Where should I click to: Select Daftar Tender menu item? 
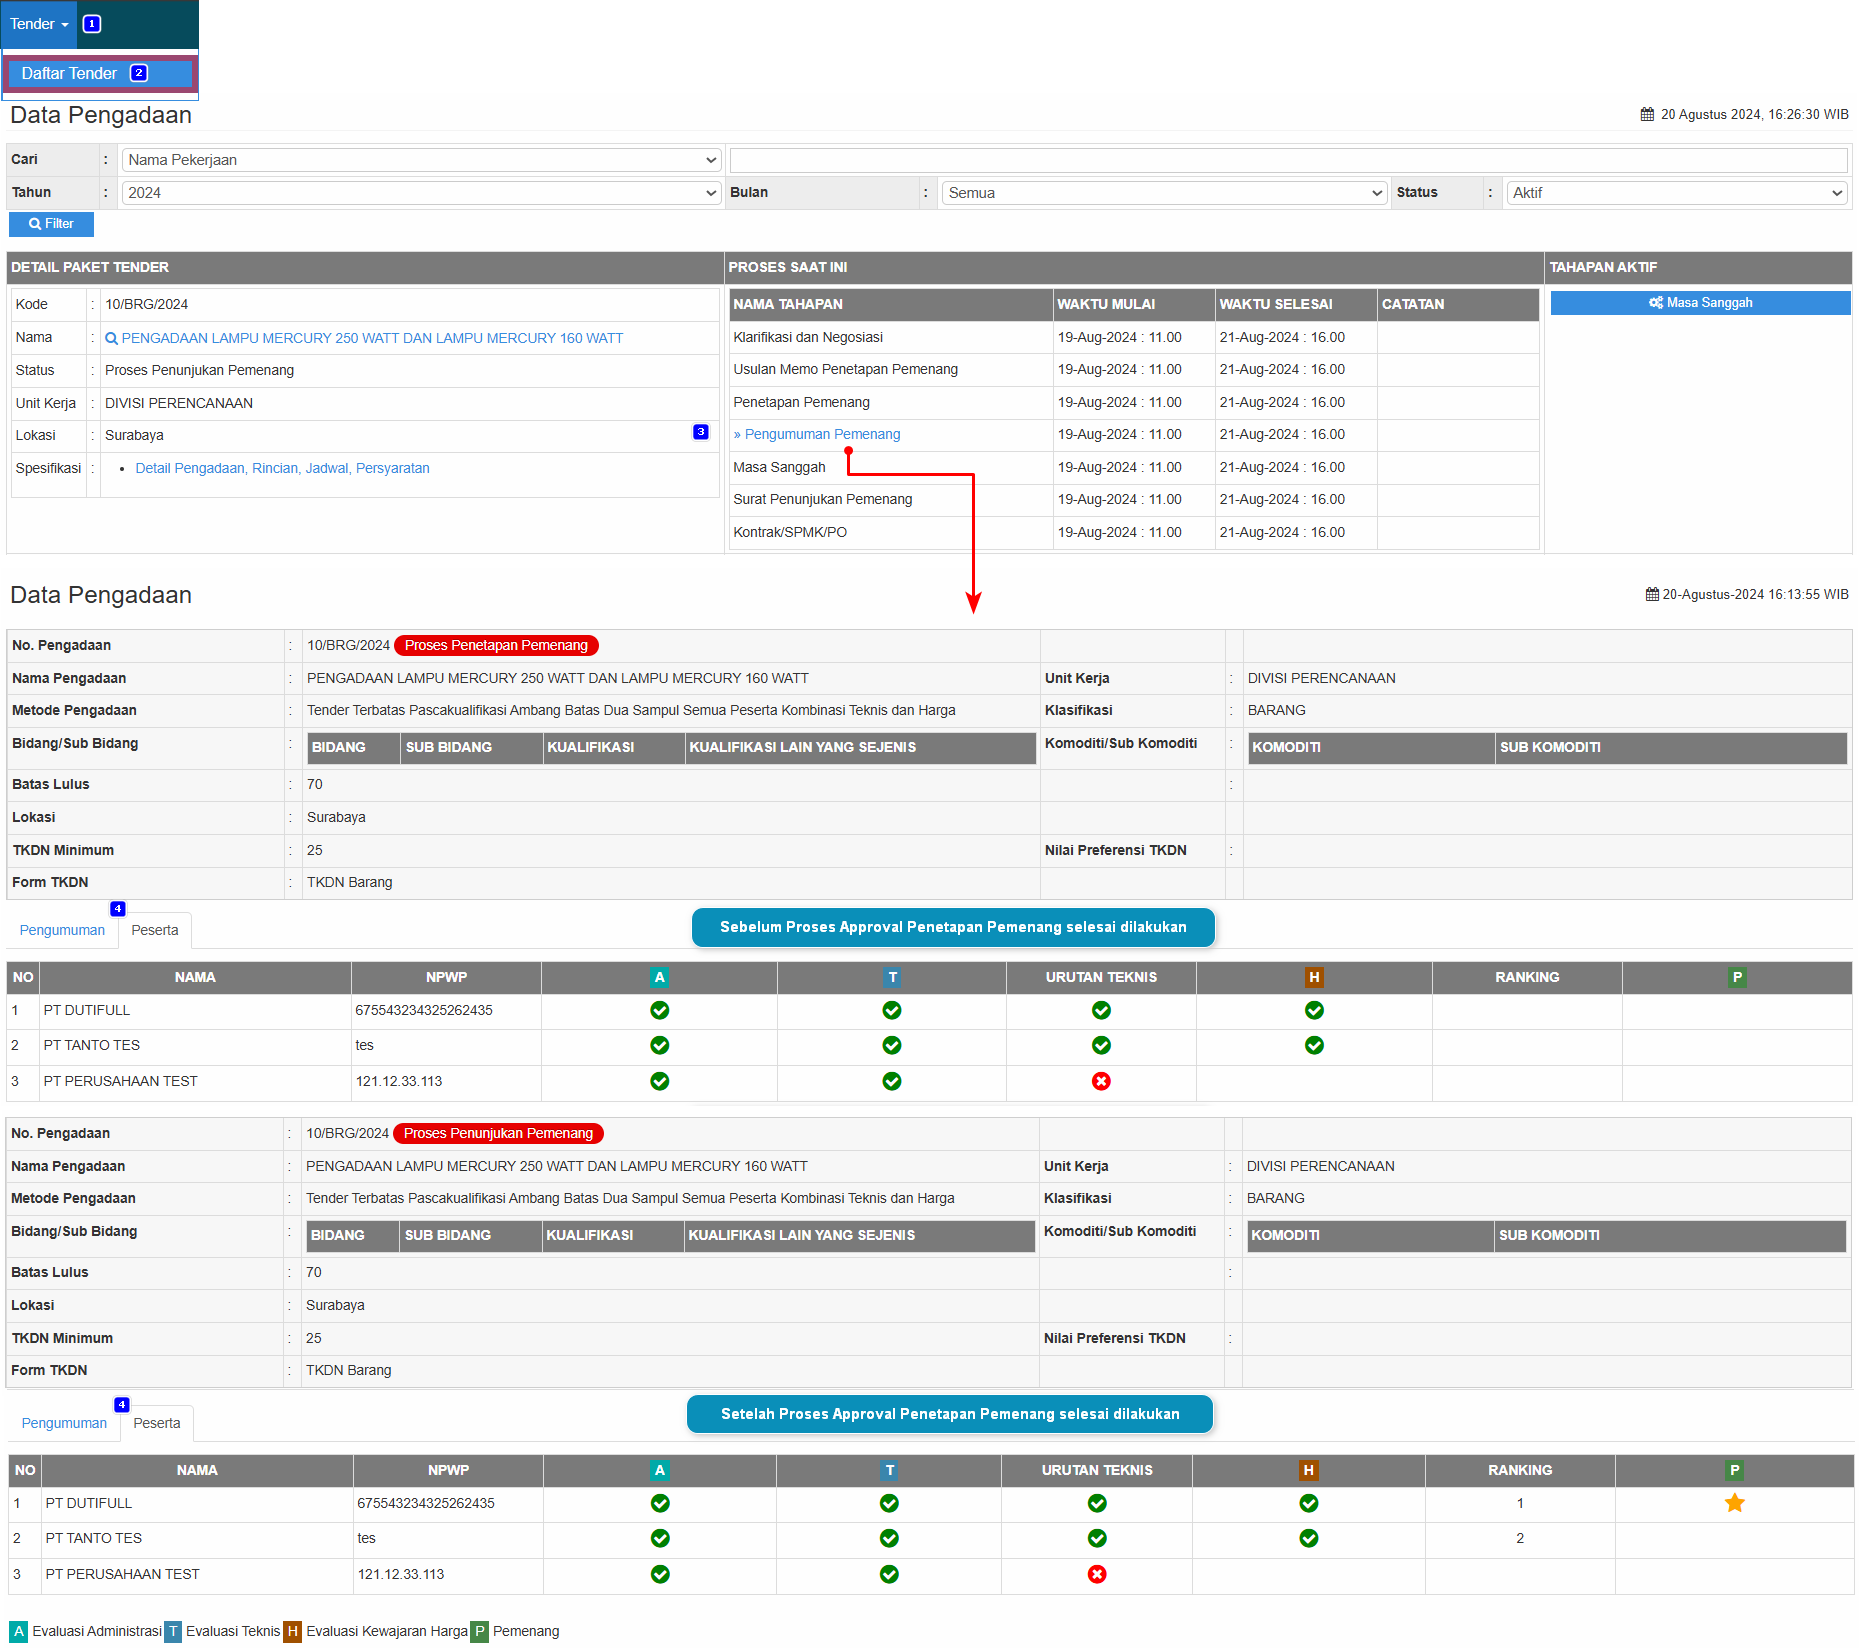pyautogui.click(x=70, y=74)
